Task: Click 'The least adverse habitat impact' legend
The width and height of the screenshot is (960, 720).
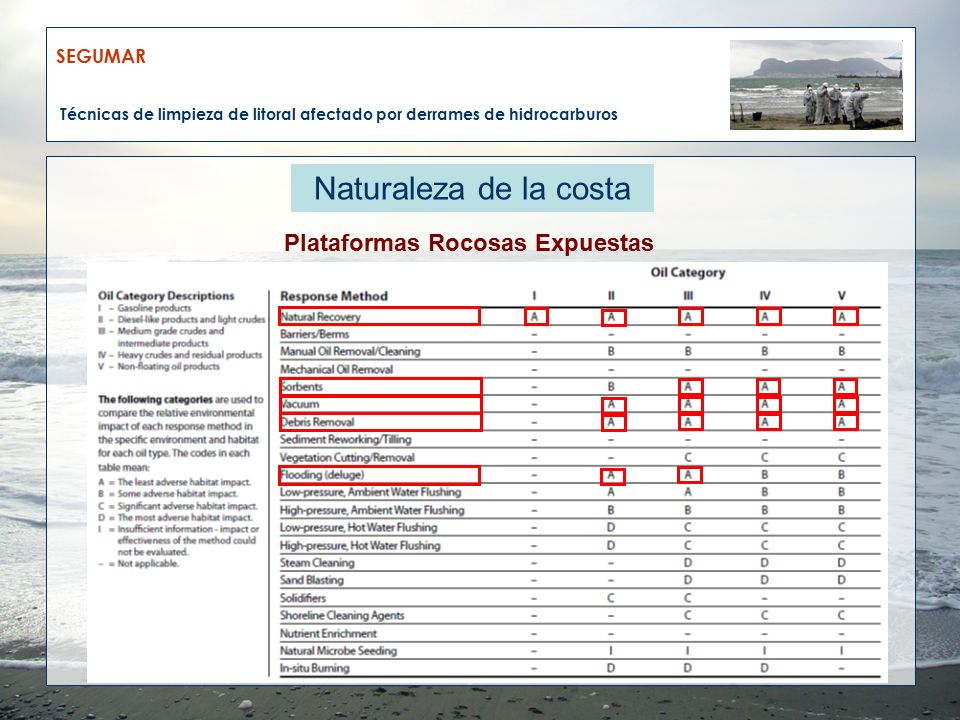Action: coord(174,482)
